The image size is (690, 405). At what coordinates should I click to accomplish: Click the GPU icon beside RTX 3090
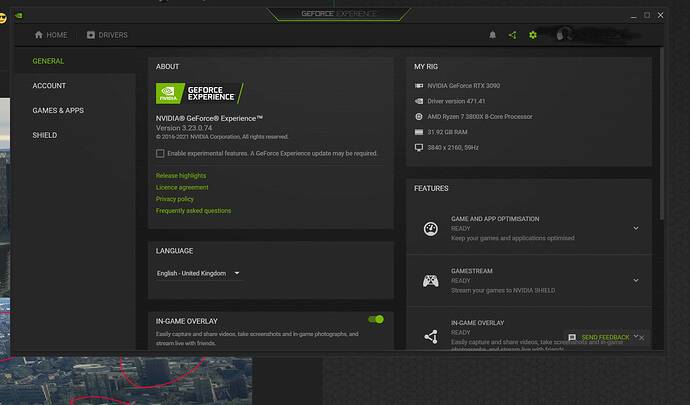(419, 85)
